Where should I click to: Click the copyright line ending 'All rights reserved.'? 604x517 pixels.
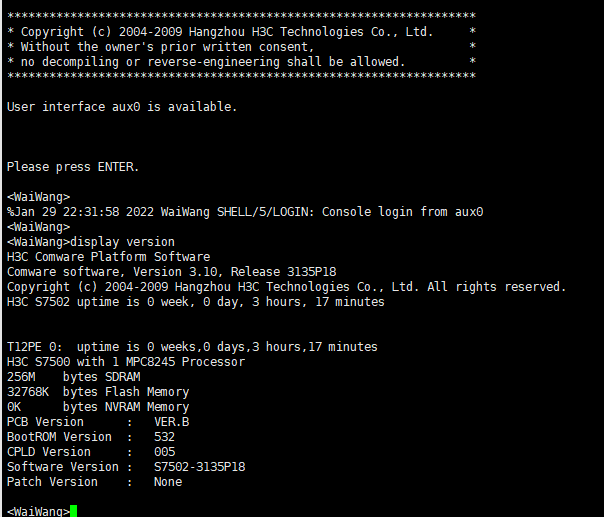tap(286, 287)
